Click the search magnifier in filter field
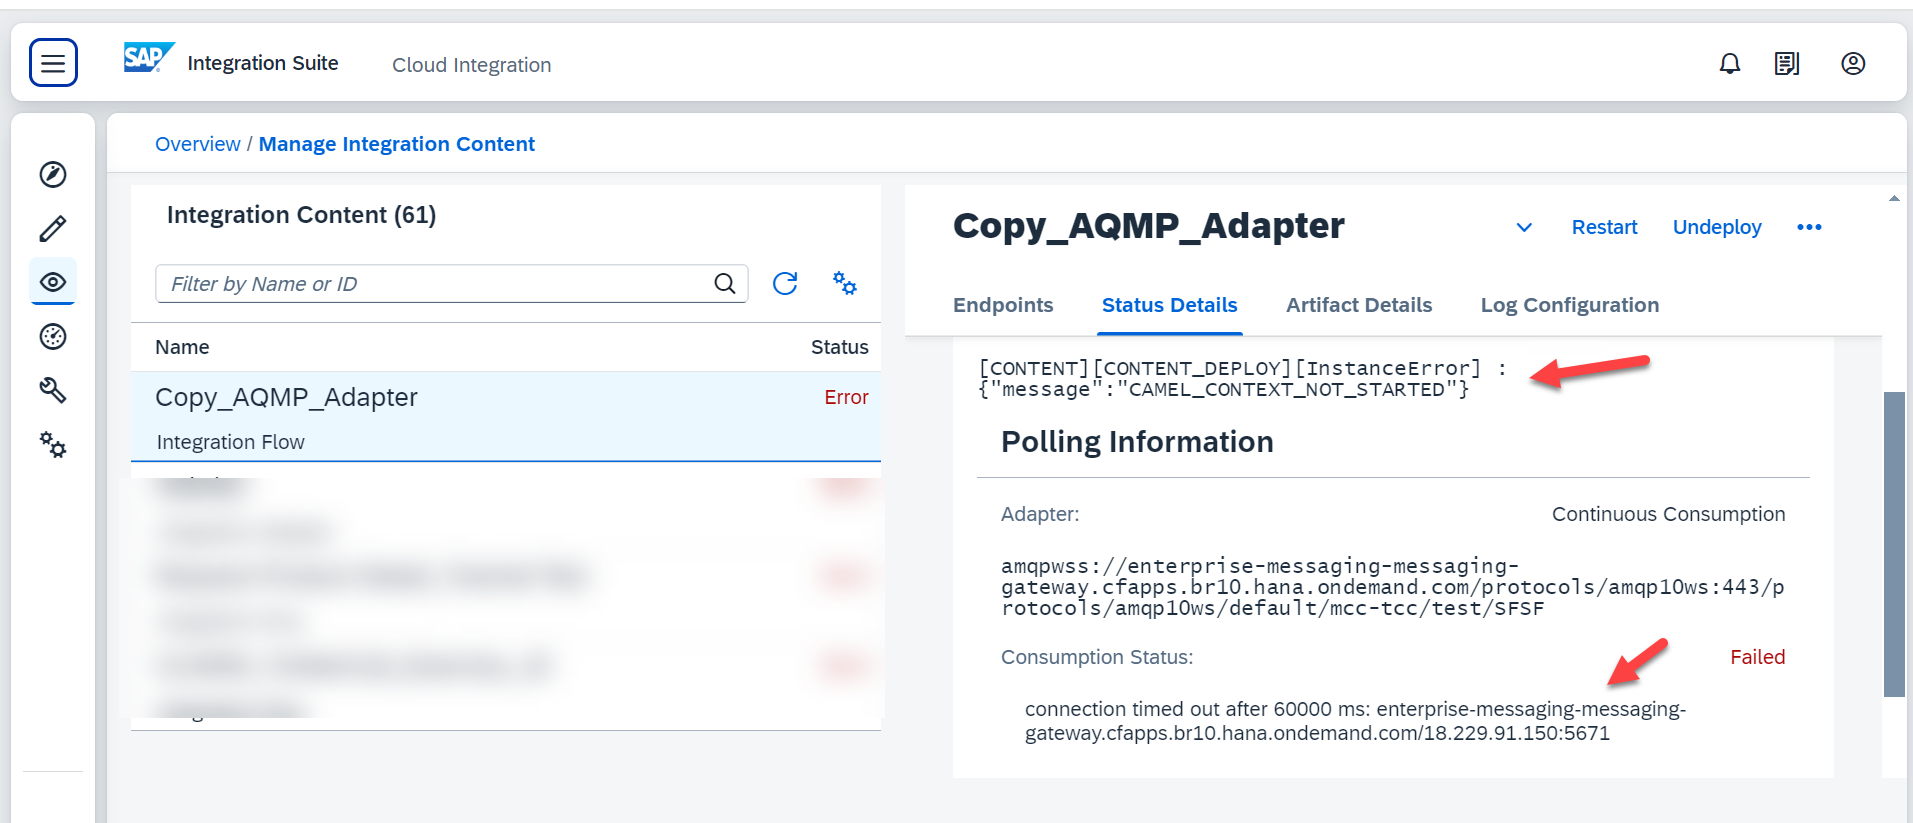Viewport: 1913px width, 823px height. coord(725,284)
